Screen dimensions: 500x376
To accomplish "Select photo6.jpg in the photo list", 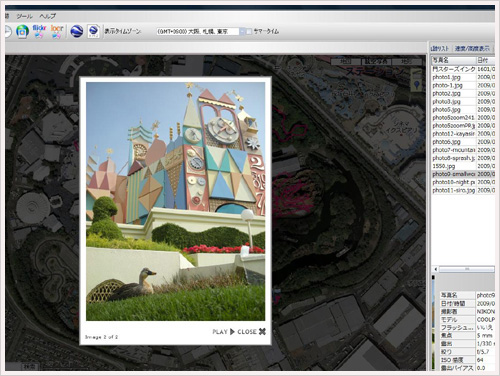I will coord(463,142).
